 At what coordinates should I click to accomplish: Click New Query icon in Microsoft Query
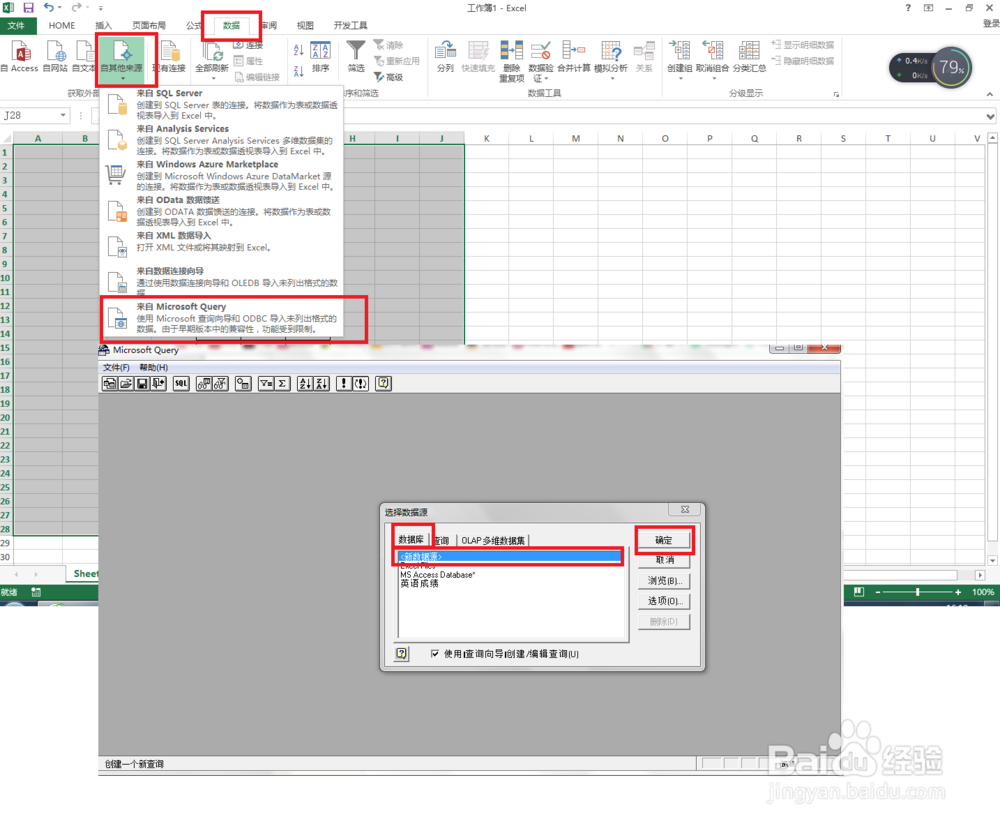110,383
